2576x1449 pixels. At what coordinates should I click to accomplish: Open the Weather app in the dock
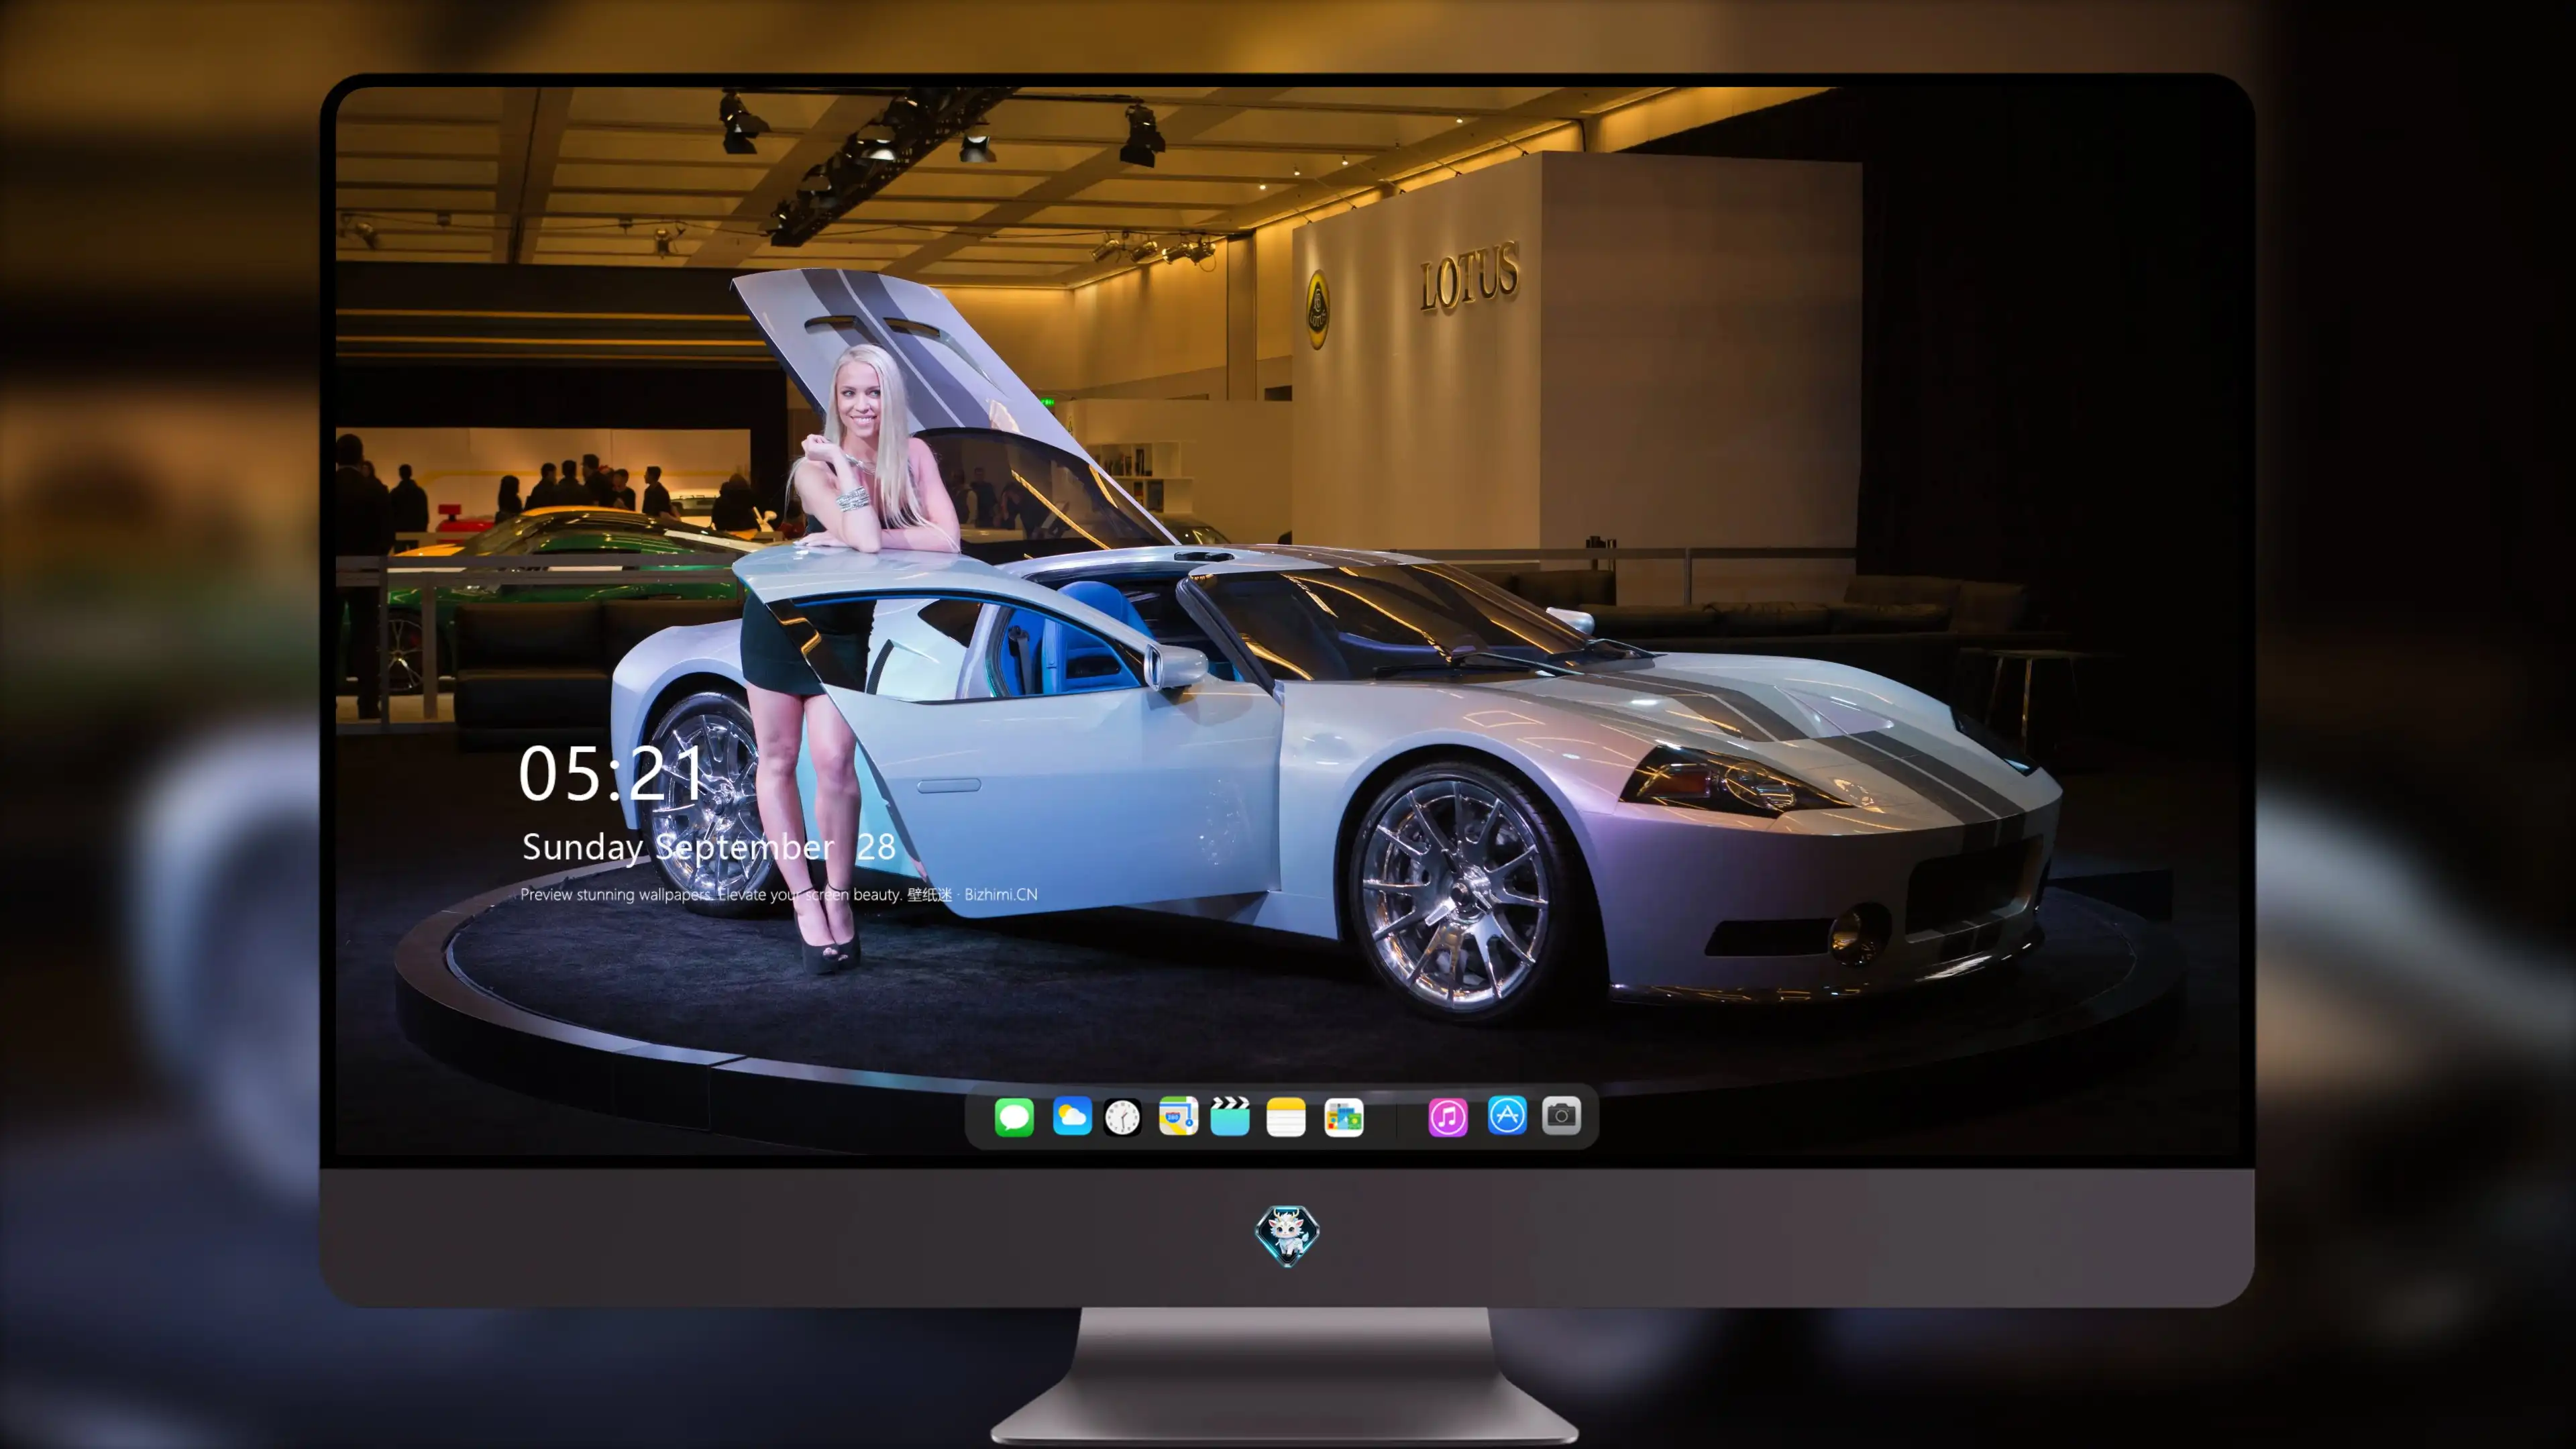[x=1072, y=1116]
